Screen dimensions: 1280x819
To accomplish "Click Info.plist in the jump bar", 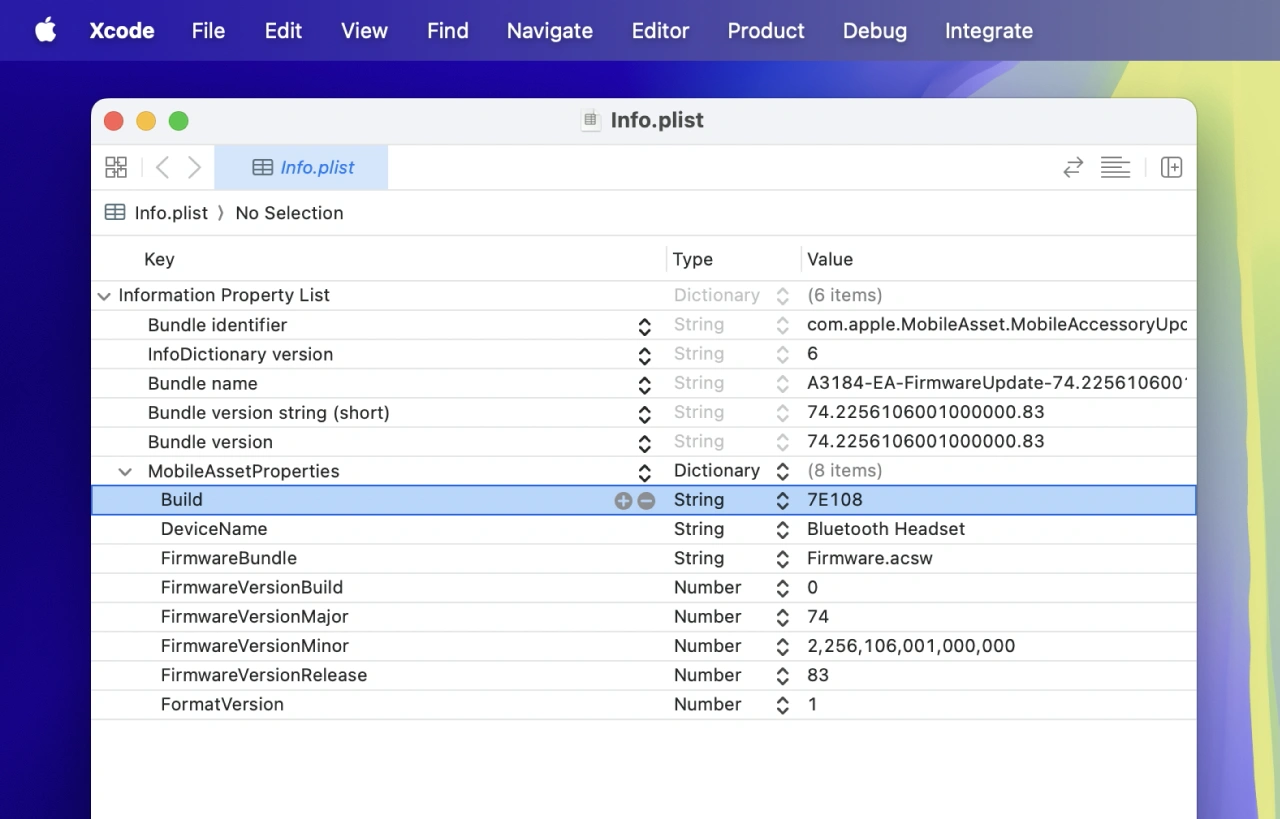I will click(x=170, y=213).
